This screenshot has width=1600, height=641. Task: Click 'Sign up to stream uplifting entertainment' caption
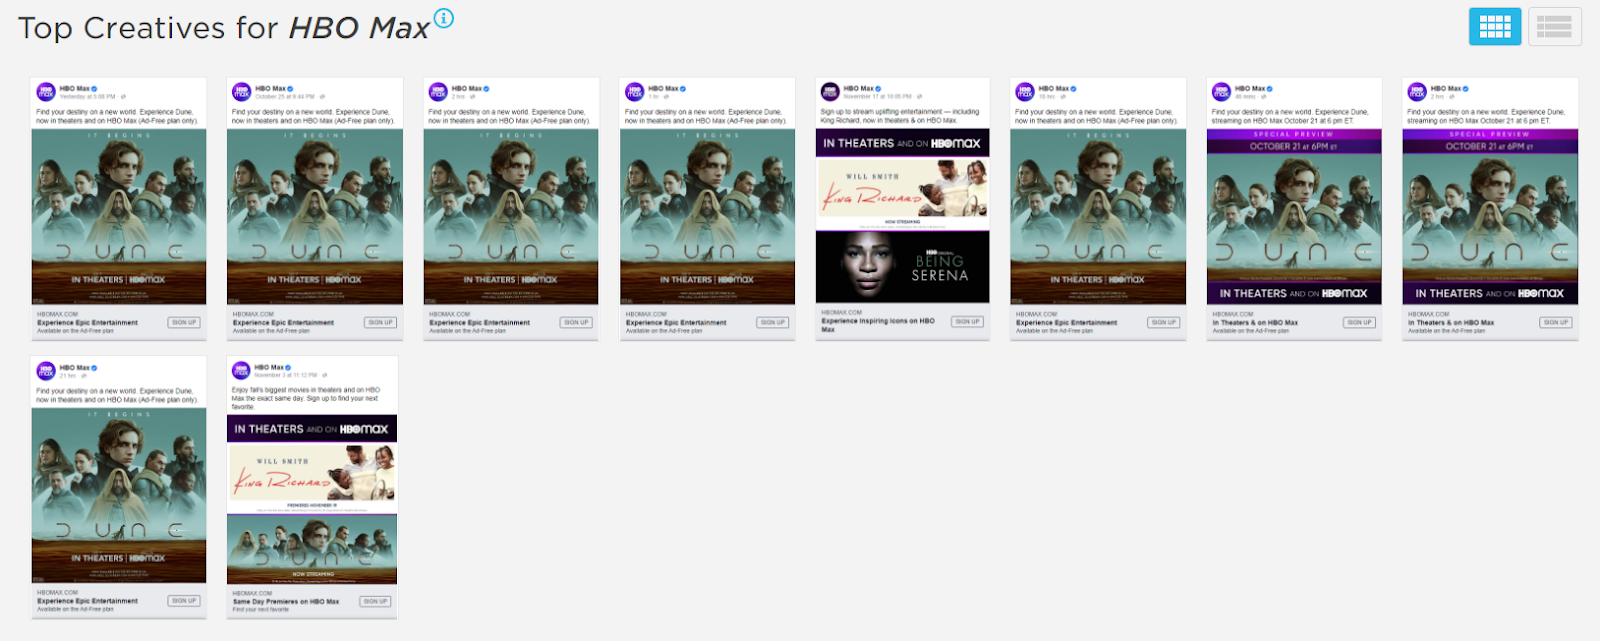[x=900, y=116]
